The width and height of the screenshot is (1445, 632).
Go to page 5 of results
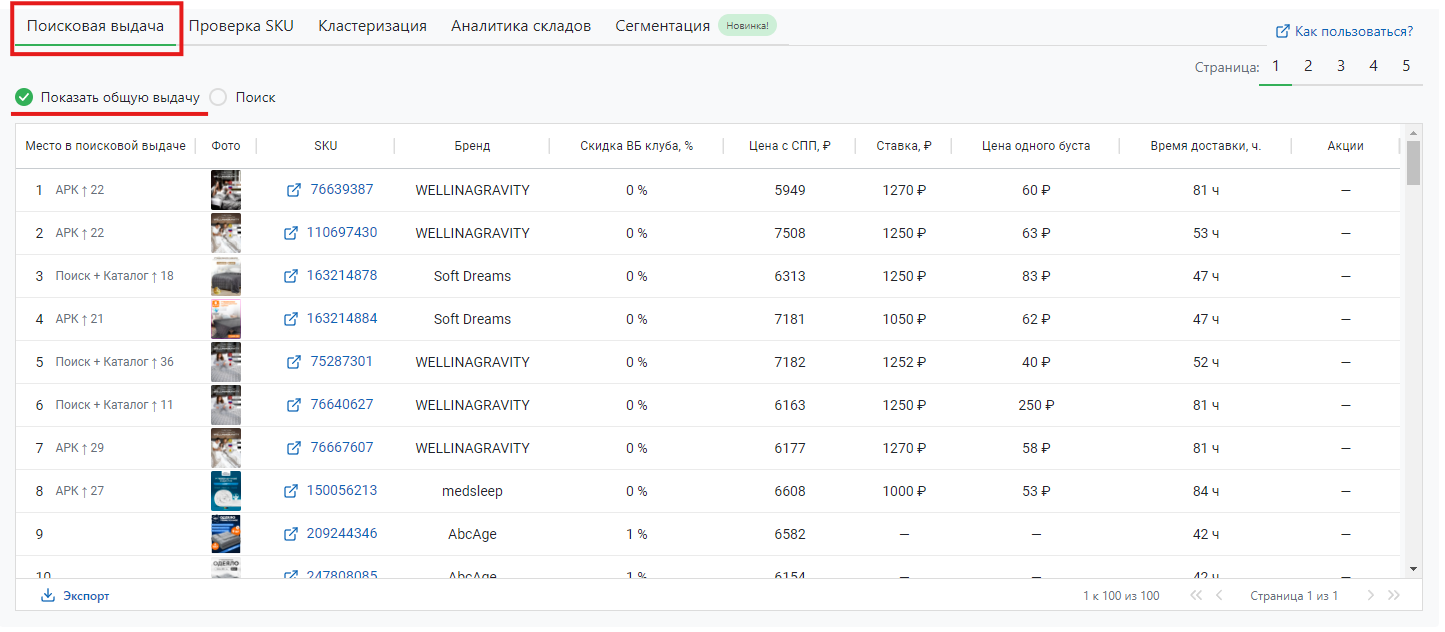pos(1406,66)
